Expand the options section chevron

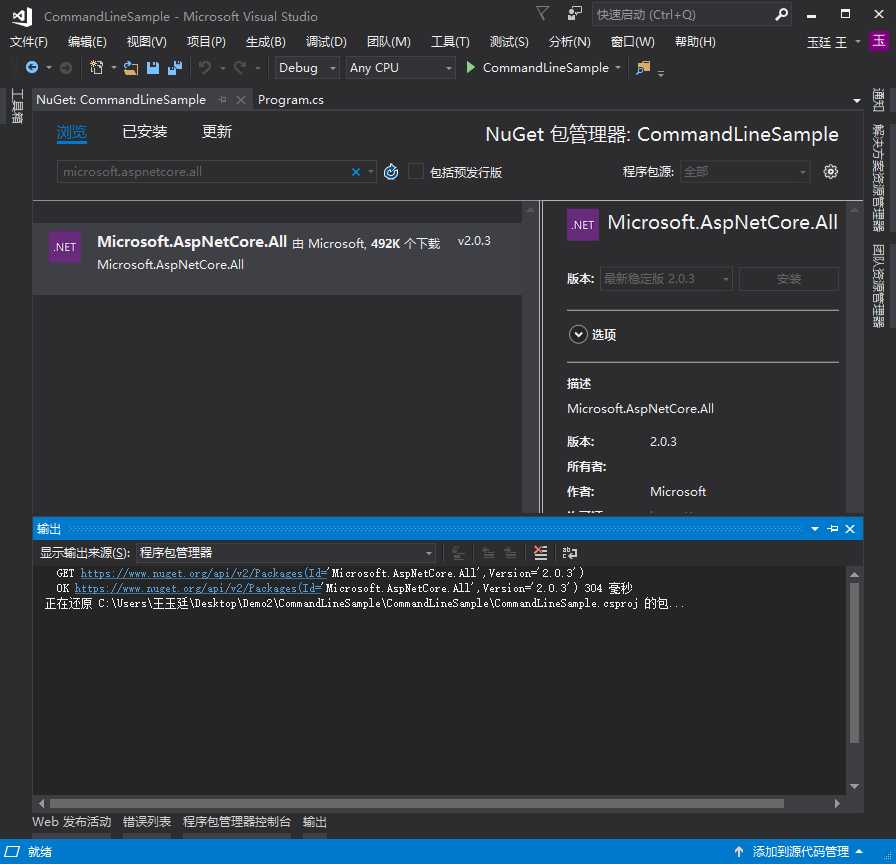(x=578, y=334)
